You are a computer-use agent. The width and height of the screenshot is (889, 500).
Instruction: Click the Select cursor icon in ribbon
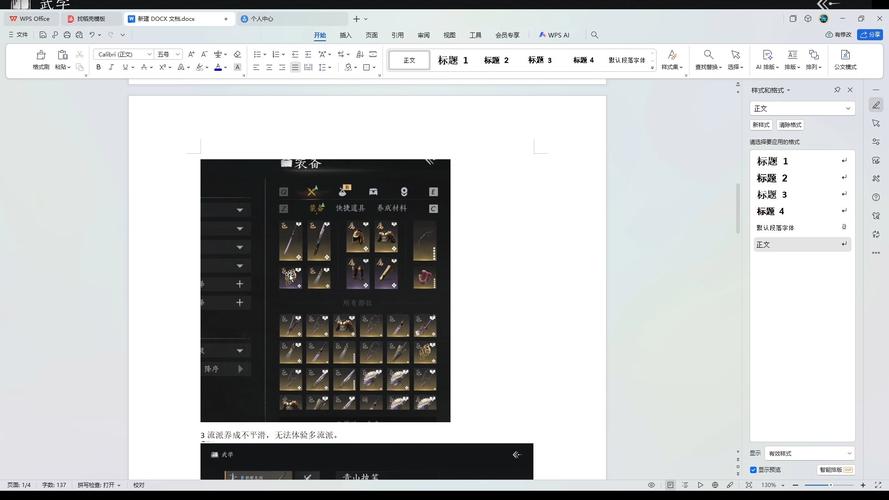(735, 54)
